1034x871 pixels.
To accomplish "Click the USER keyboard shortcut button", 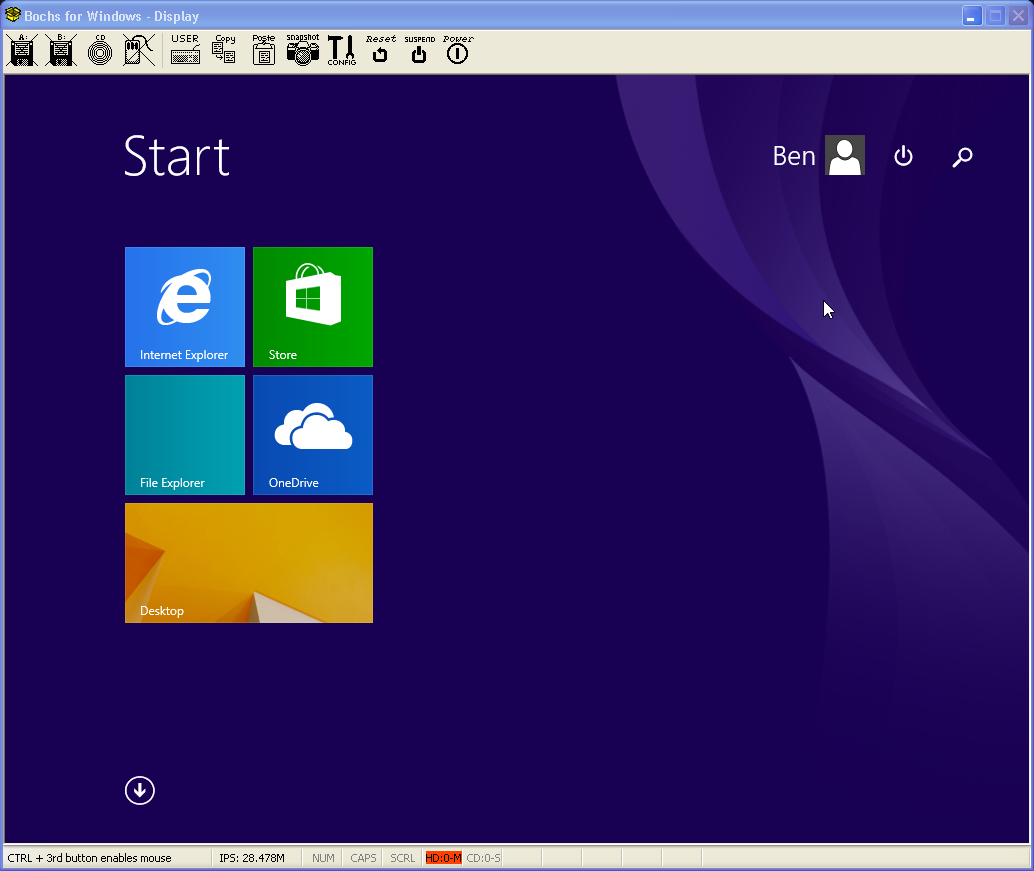I will 185,50.
